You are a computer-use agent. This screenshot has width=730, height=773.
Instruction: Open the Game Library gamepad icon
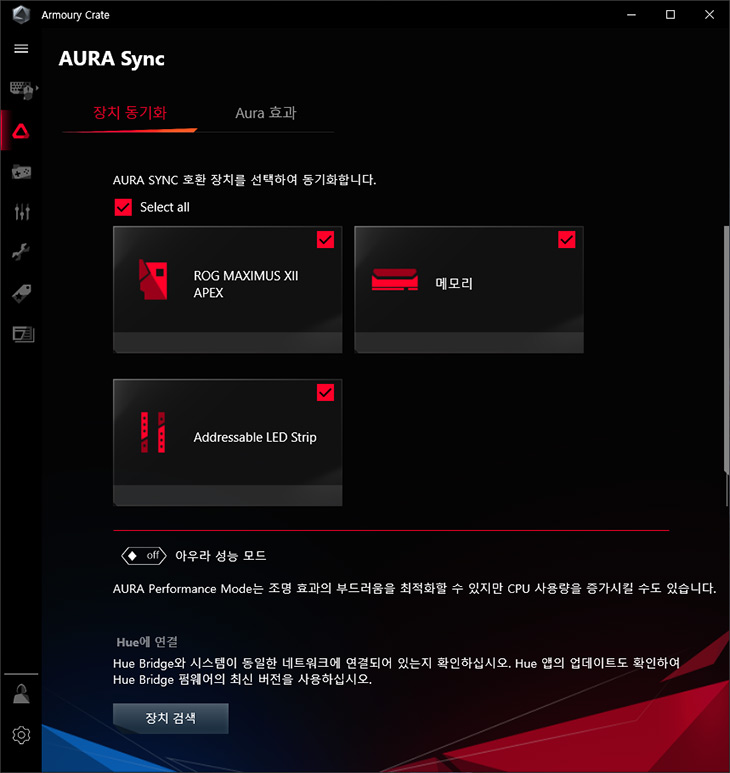click(x=21, y=172)
